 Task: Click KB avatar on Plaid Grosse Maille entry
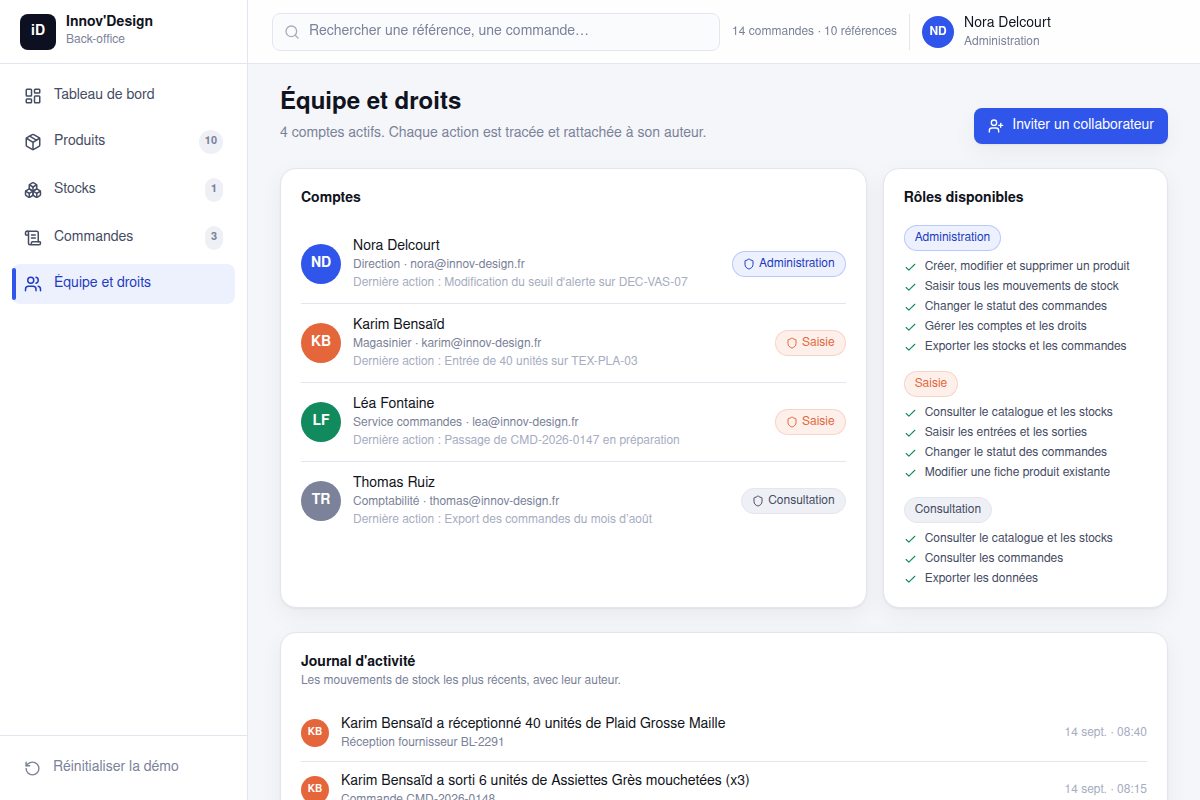tap(315, 732)
